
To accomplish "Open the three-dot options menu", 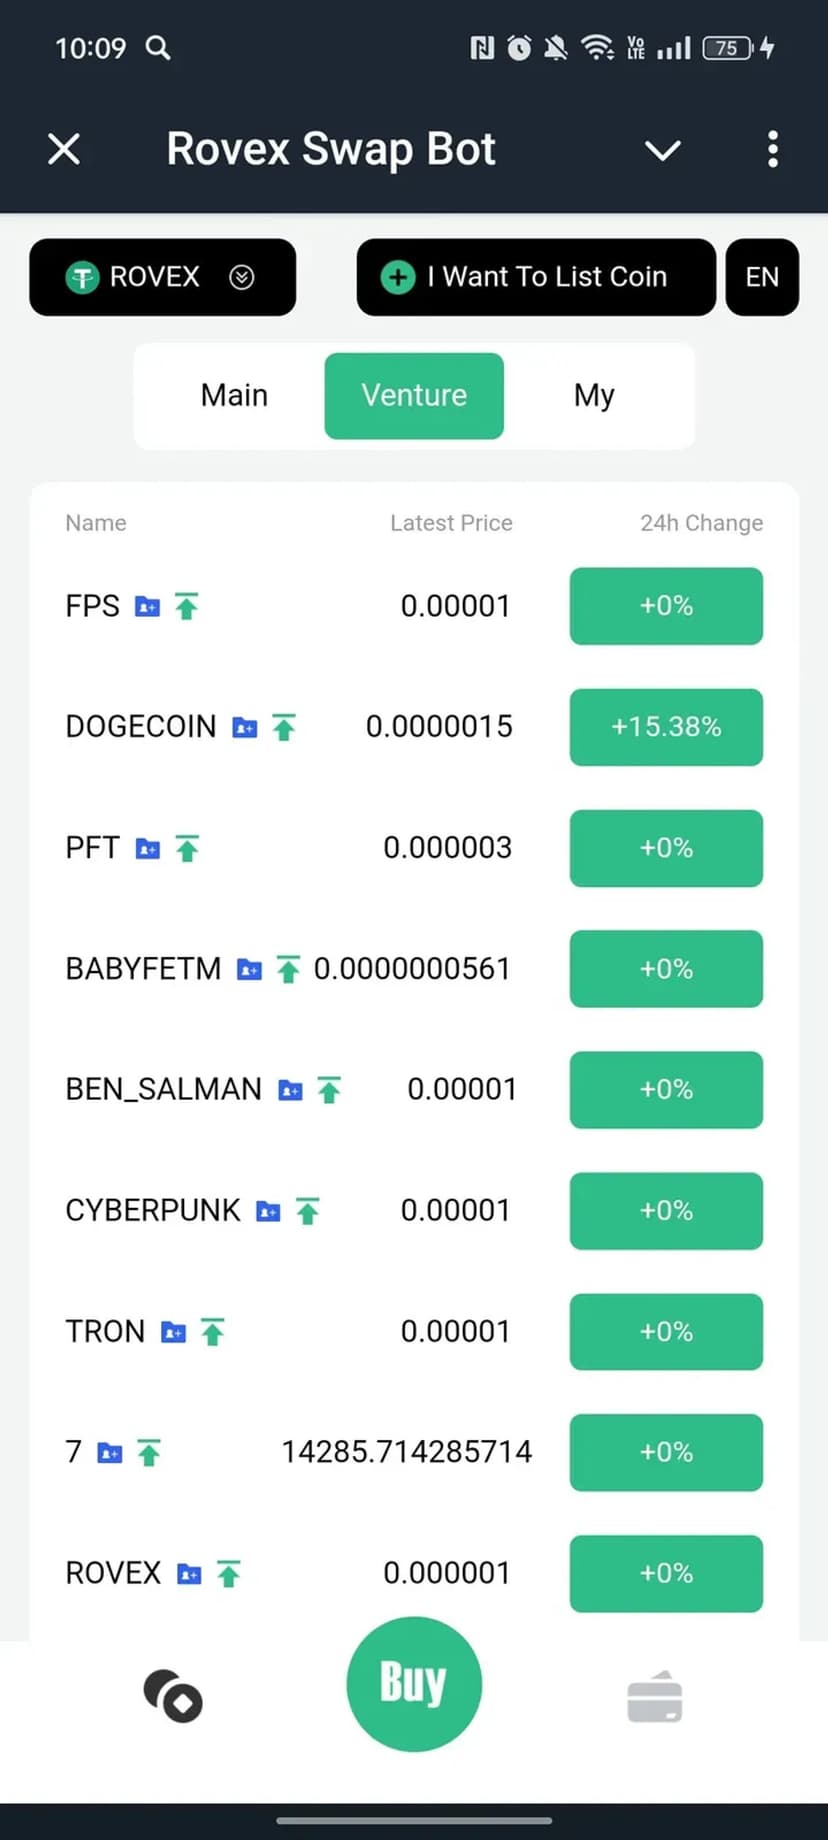I will click(772, 149).
